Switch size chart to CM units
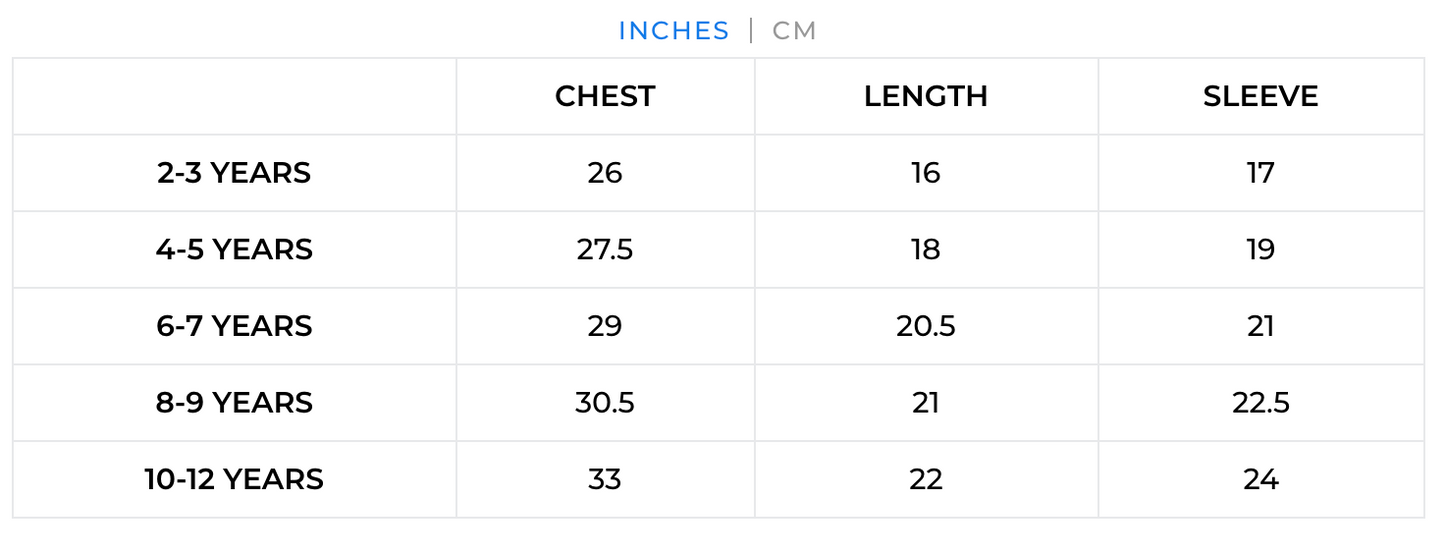 click(x=795, y=31)
